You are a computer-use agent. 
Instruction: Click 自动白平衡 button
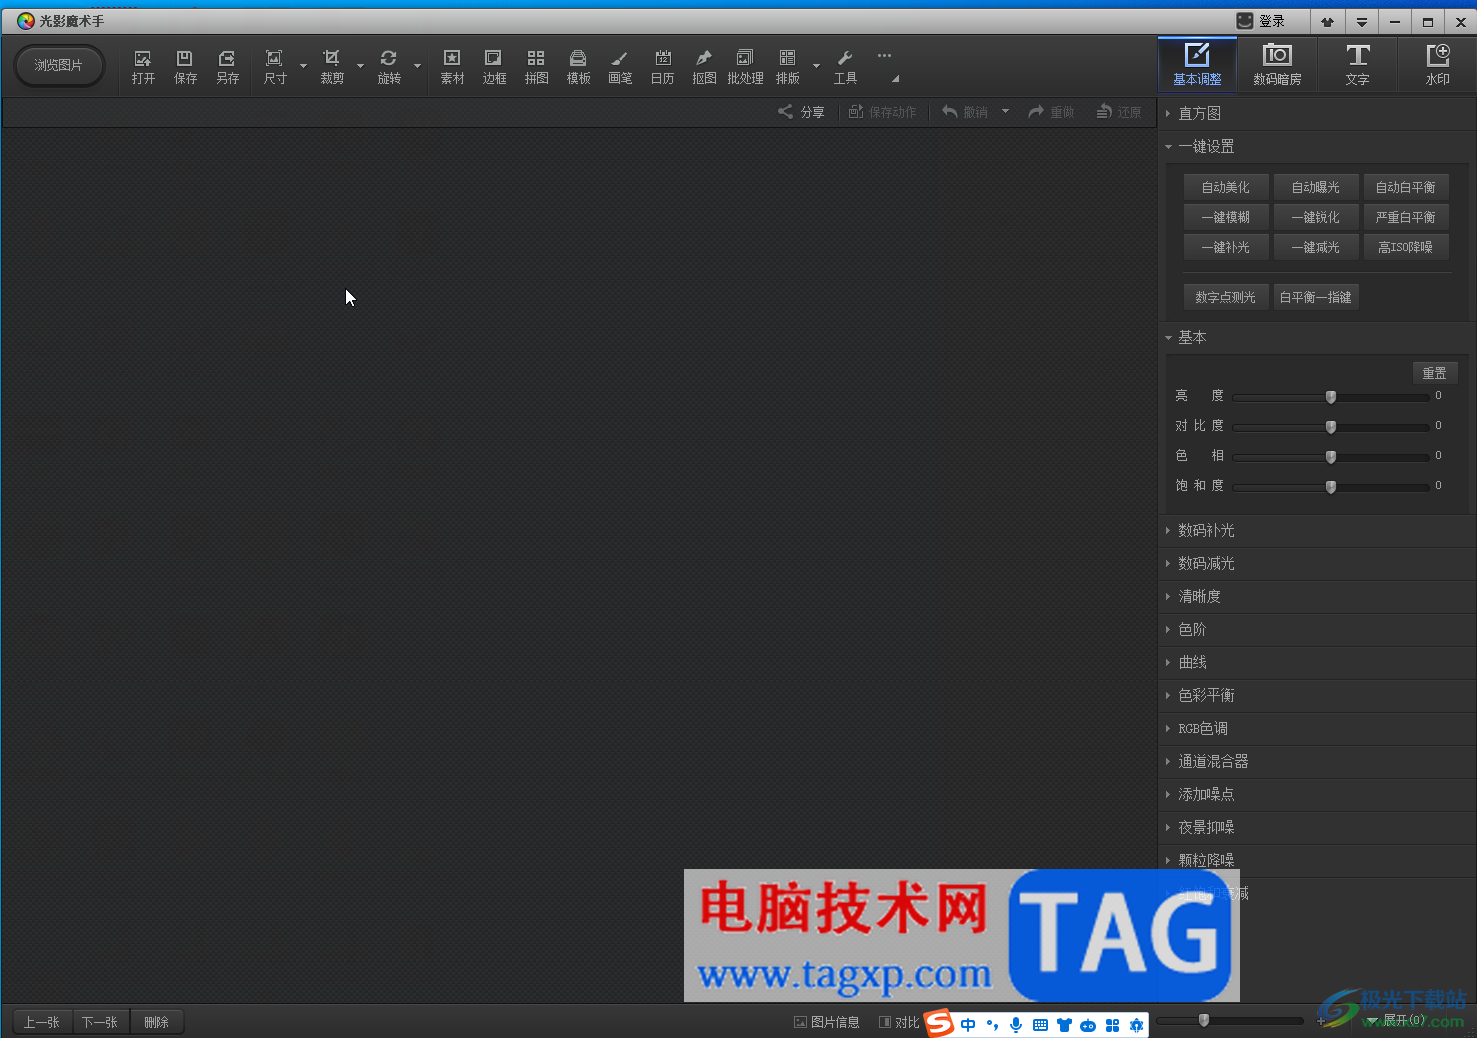[x=1406, y=187]
